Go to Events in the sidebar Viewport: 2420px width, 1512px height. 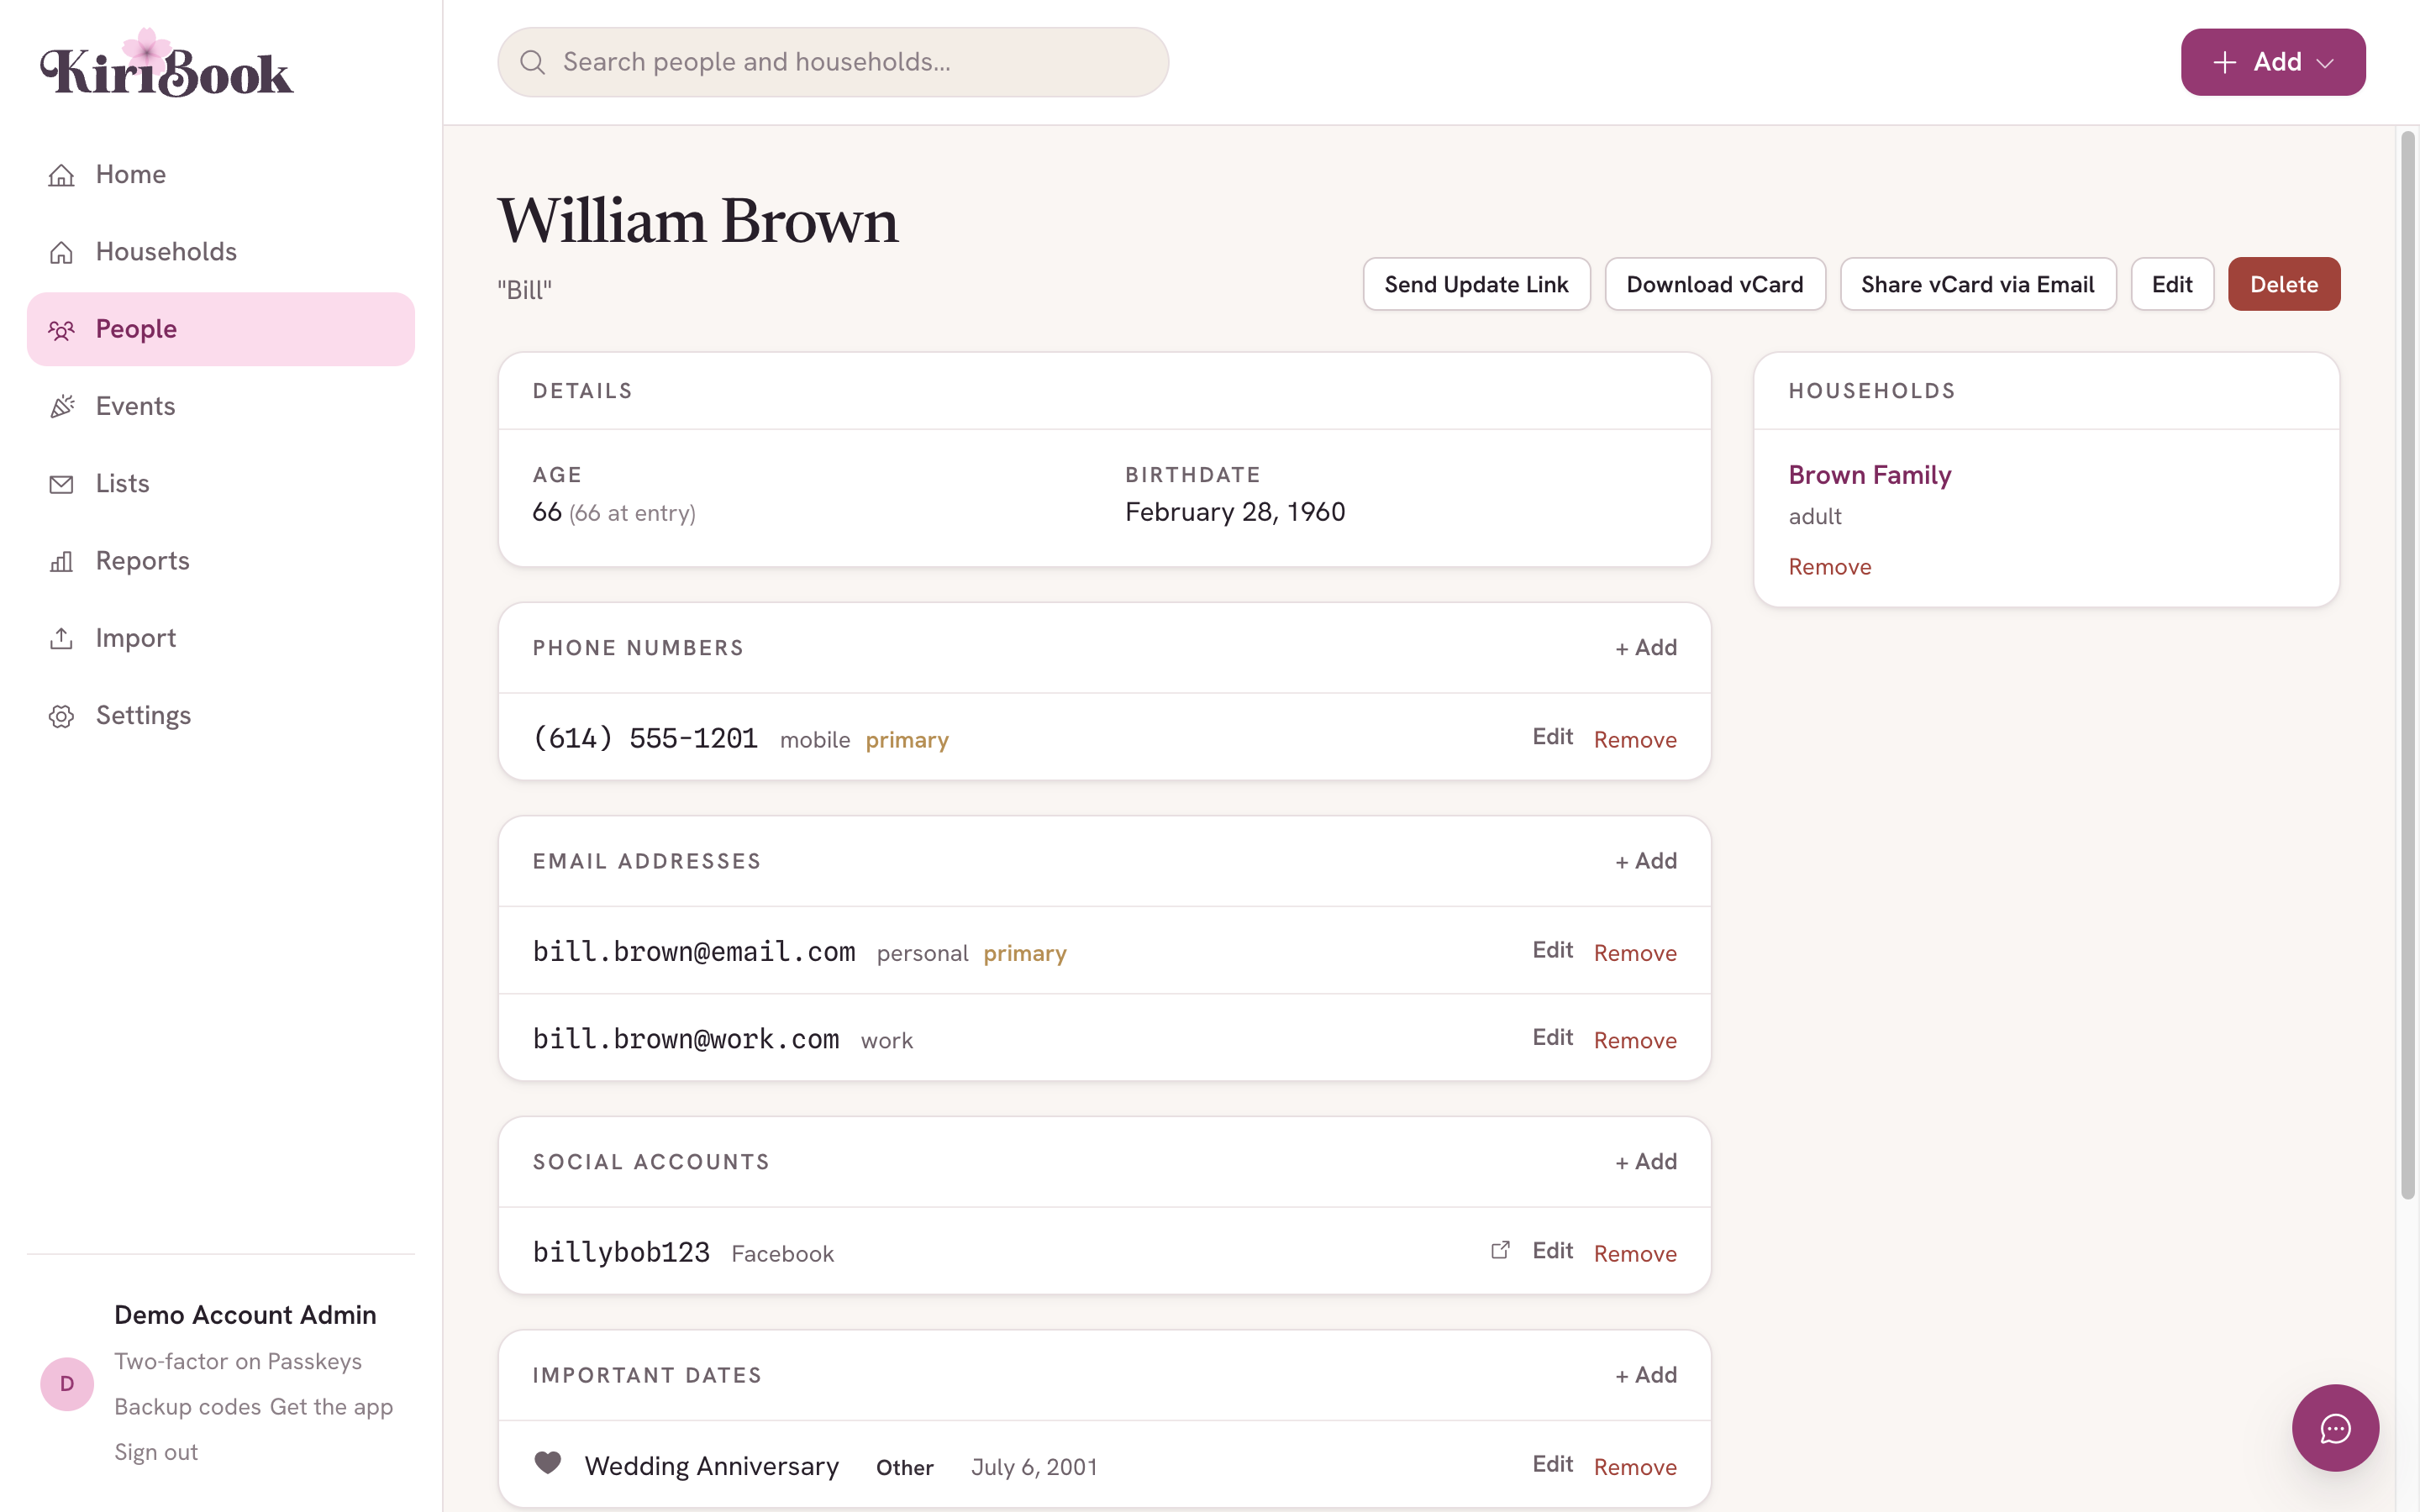[x=221, y=406]
